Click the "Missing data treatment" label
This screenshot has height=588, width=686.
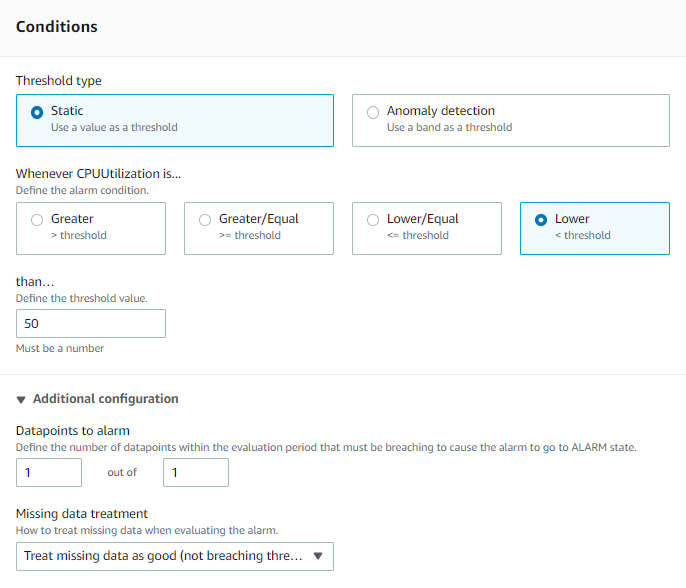click(x=82, y=514)
